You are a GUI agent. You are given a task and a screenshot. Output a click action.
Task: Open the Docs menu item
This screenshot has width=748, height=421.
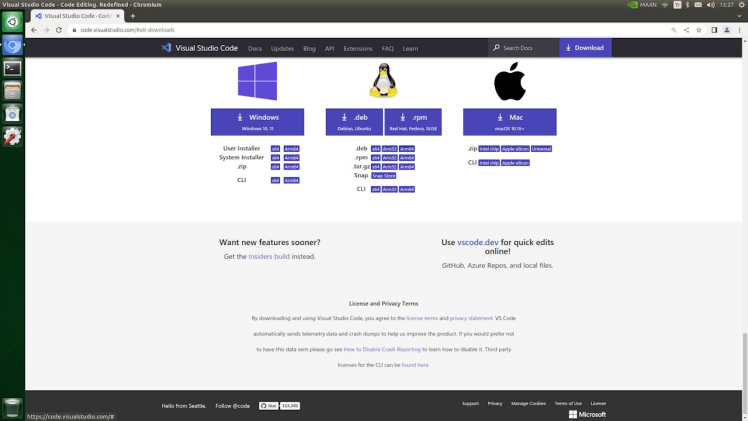(255, 49)
